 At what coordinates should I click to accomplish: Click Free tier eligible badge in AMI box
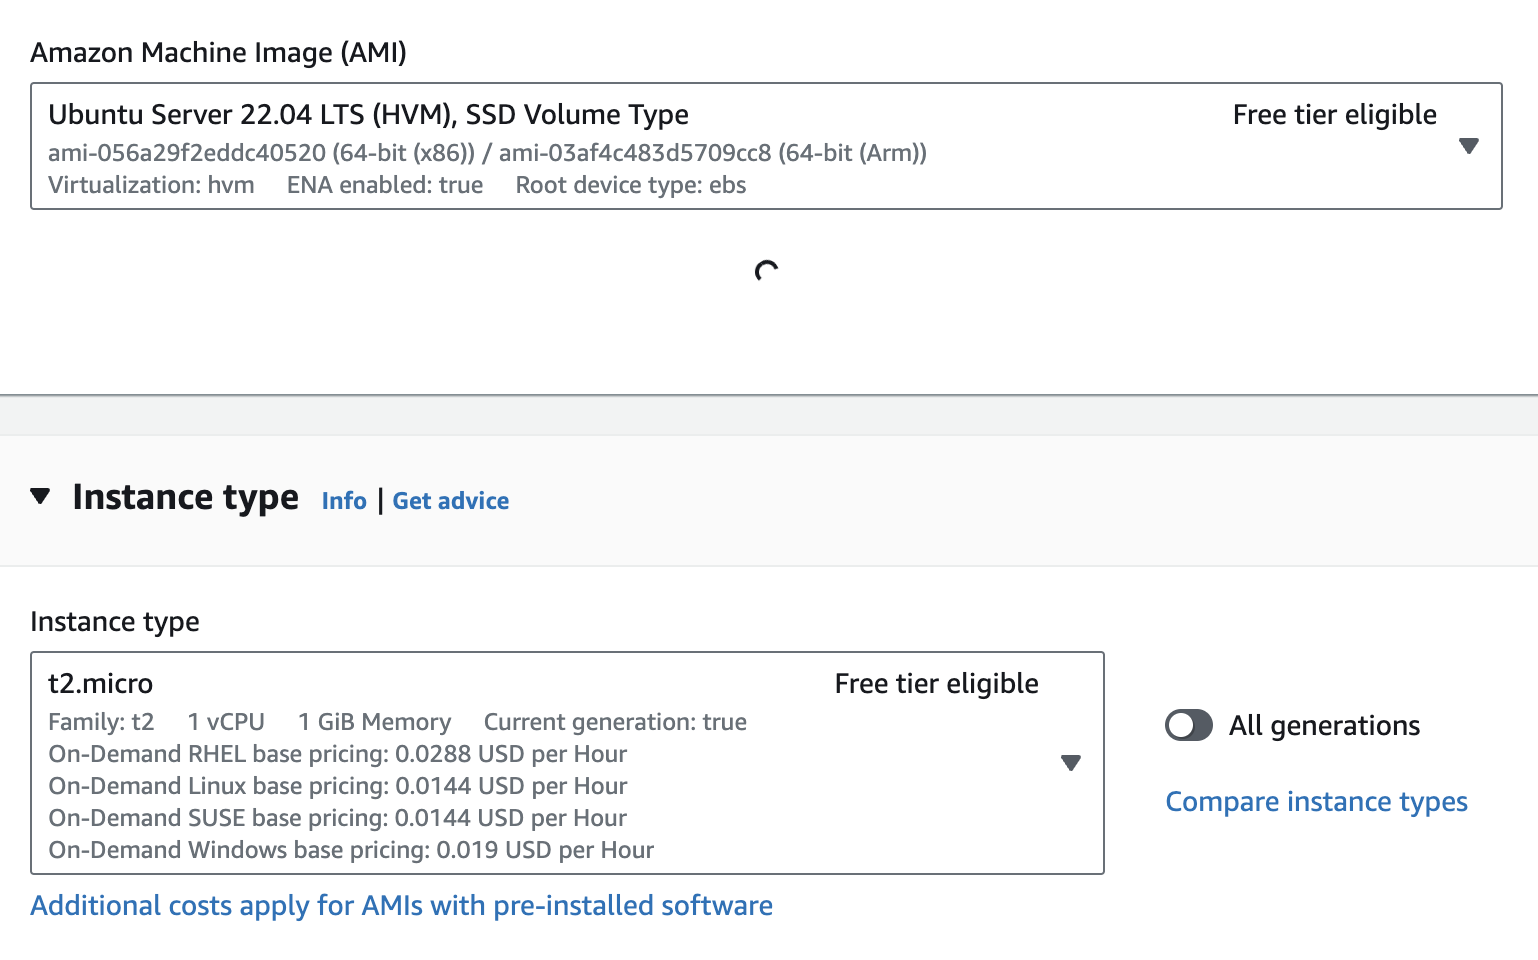(x=1334, y=115)
